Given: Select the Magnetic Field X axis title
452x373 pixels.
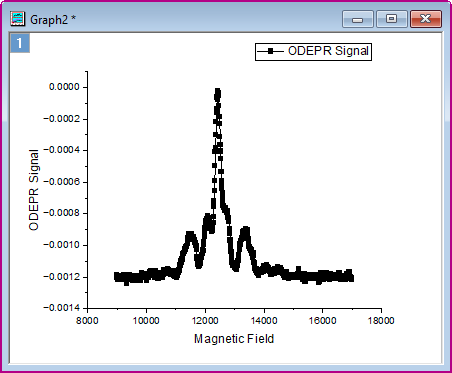Looking at the screenshot, I should click(x=234, y=339).
